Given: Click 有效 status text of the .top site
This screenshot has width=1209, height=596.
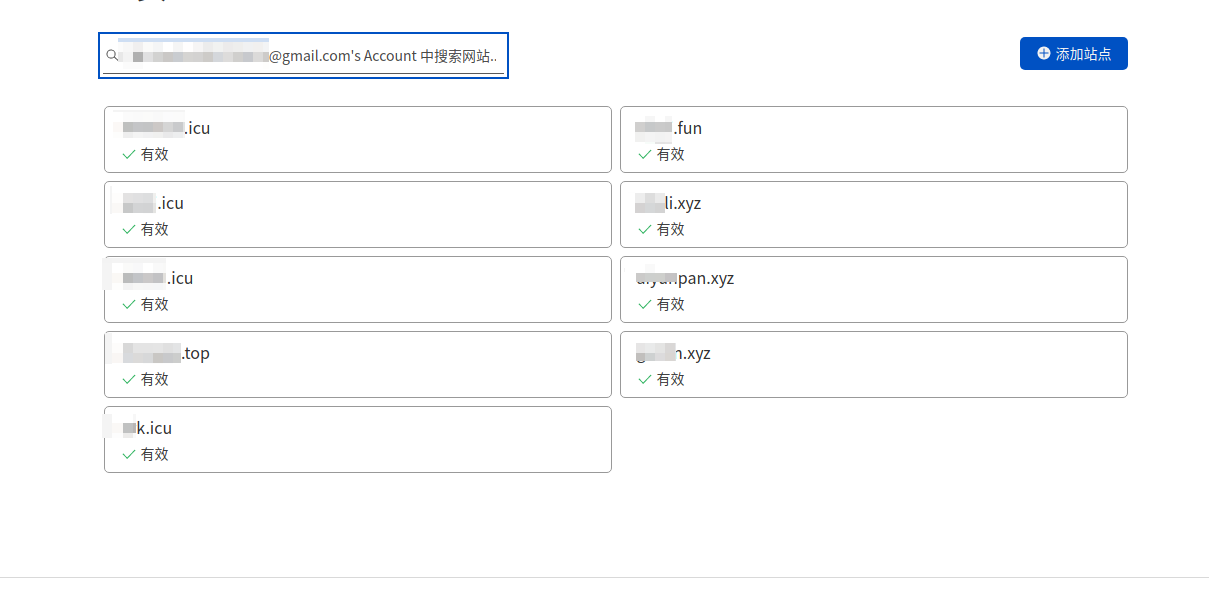Looking at the screenshot, I should click(x=155, y=380).
